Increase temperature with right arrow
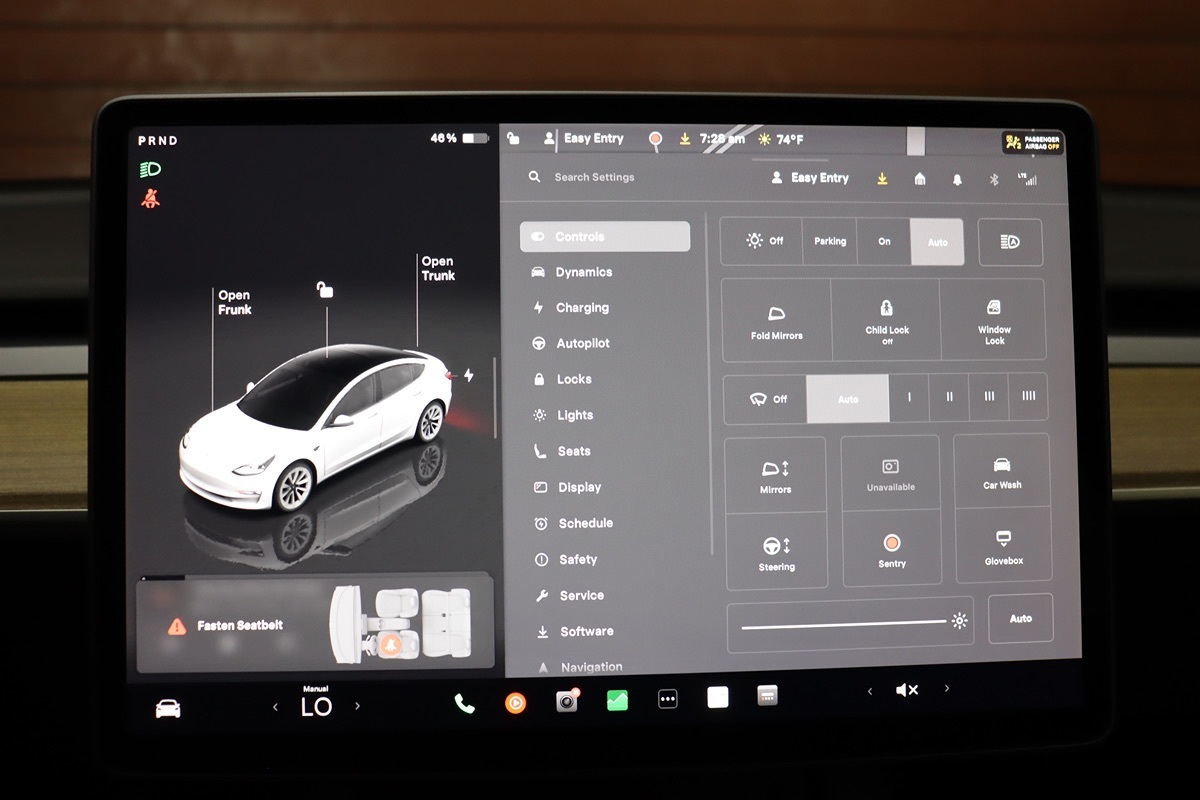The image size is (1200, 800). coord(357,706)
